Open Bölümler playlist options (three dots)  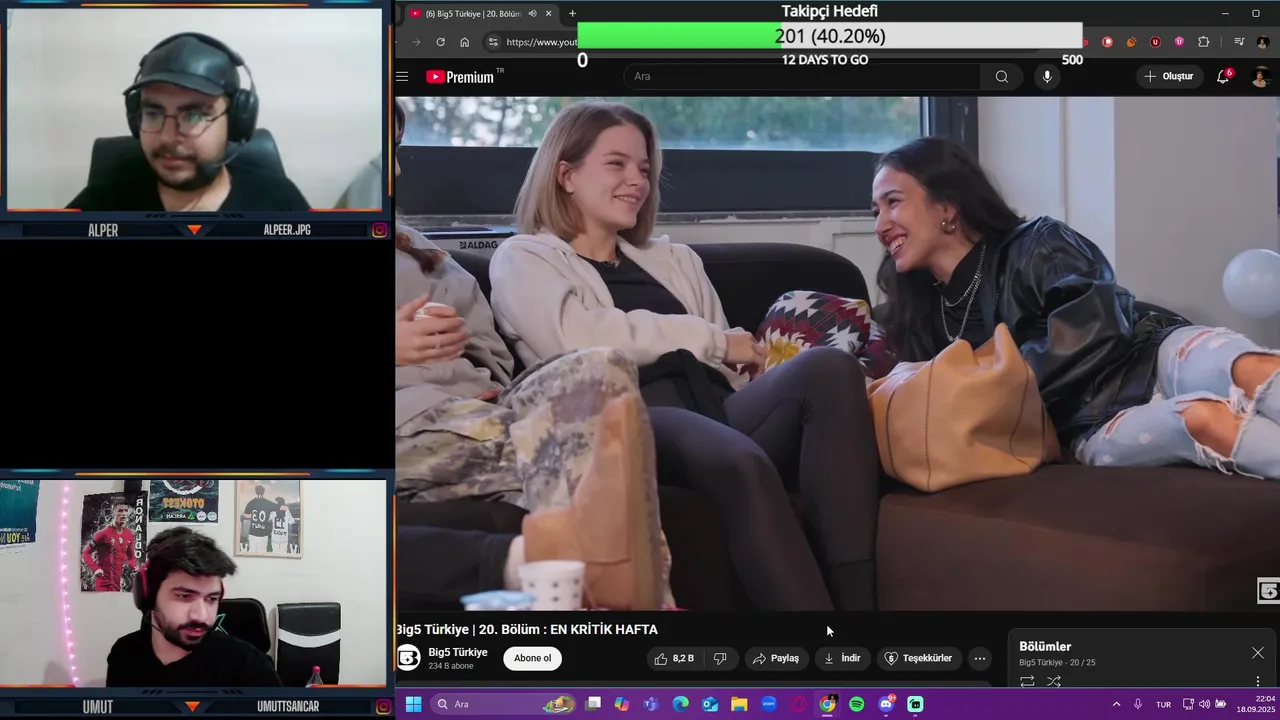[x=1258, y=681]
